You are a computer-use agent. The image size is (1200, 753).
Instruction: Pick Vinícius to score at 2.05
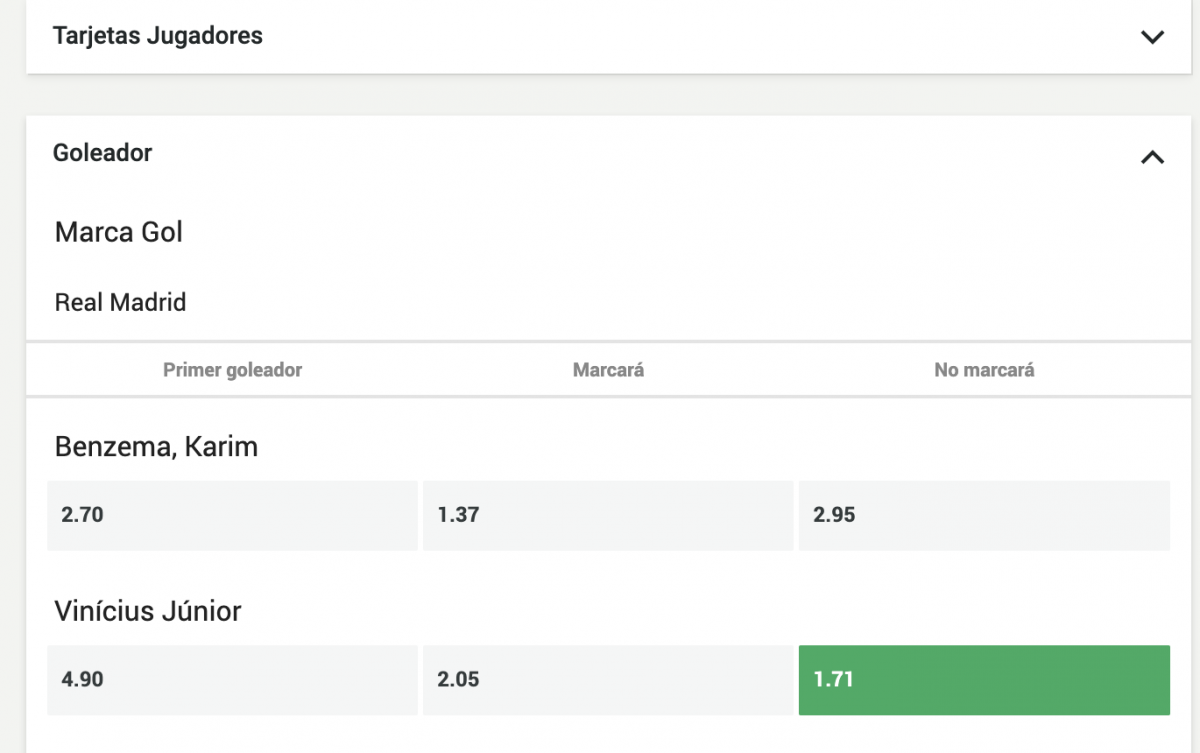point(608,680)
